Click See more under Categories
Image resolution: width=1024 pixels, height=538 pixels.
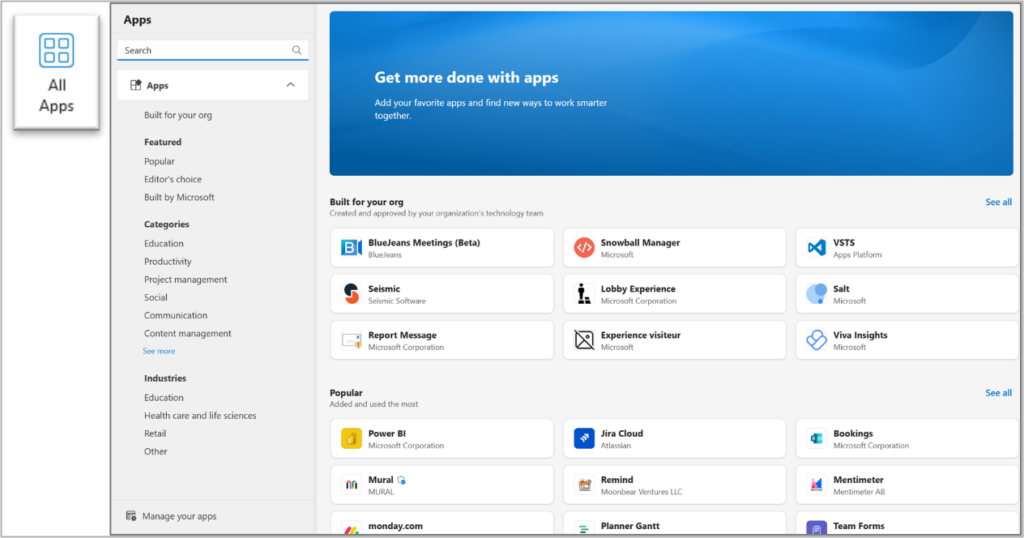pyautogui.click(x=159, y=351)
